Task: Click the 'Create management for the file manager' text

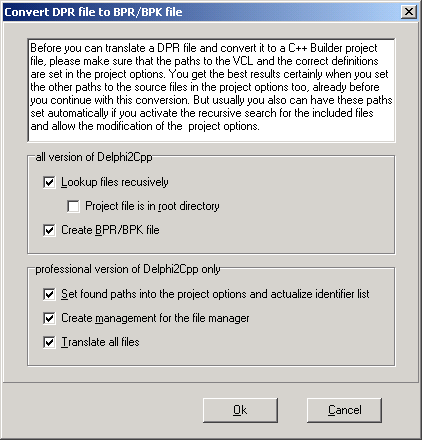Action: 155,318
